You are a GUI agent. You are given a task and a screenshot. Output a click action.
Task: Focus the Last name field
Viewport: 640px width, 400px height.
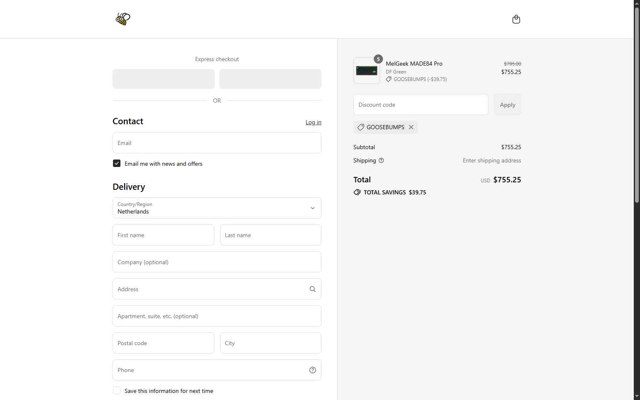[x=271, y=235]
